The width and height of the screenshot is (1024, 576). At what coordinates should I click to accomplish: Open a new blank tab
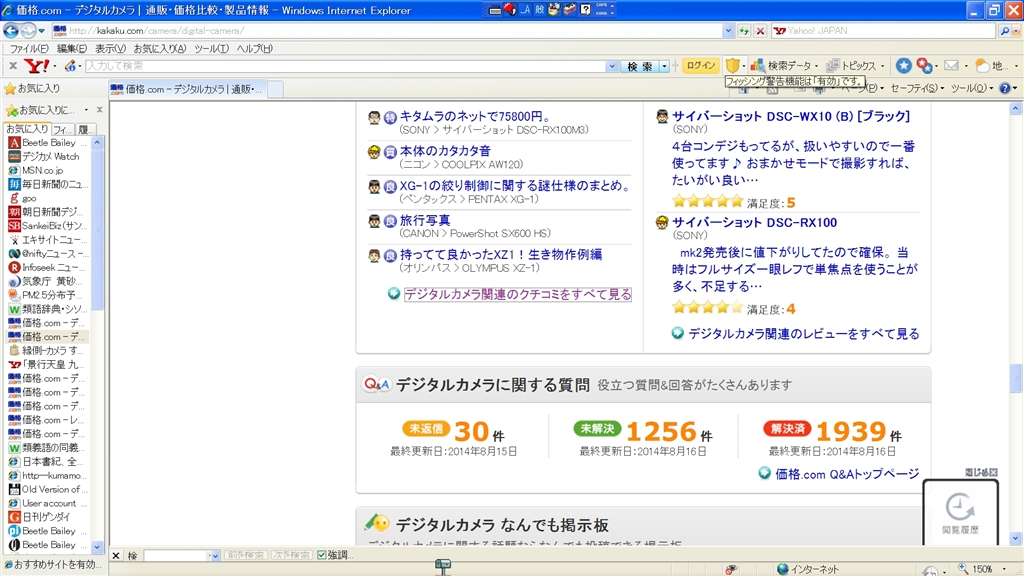pyautogui.click(x=276, y=89)
